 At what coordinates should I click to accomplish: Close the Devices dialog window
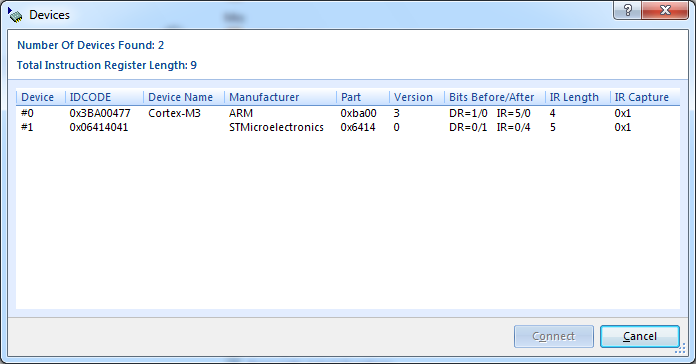pyautogui.click(x=664, y=11)
